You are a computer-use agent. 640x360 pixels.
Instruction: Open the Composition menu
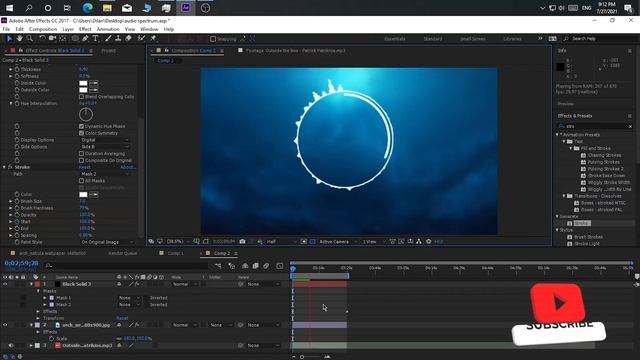(43, 29)
